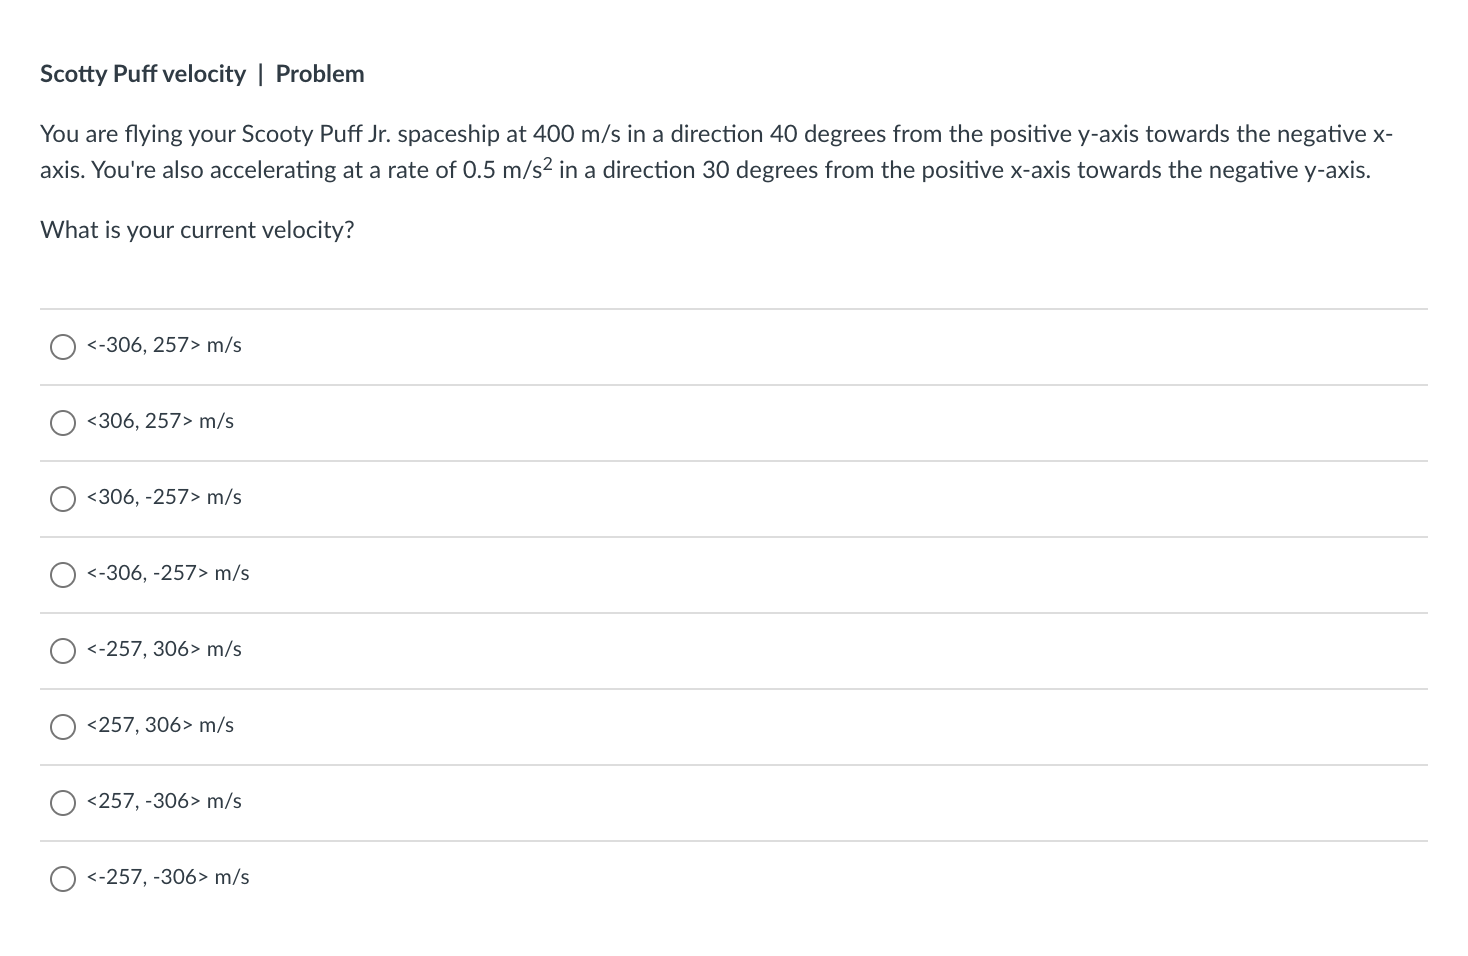Select the <257, 306> m/s answer option
The height and width of the screenshot is (956, 1468).
(63, 727)
